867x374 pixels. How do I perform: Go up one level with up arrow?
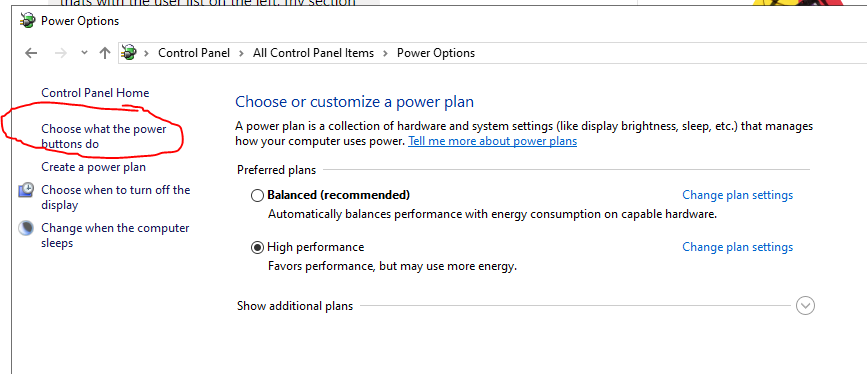pyautogui.click(x=105, y=53)
